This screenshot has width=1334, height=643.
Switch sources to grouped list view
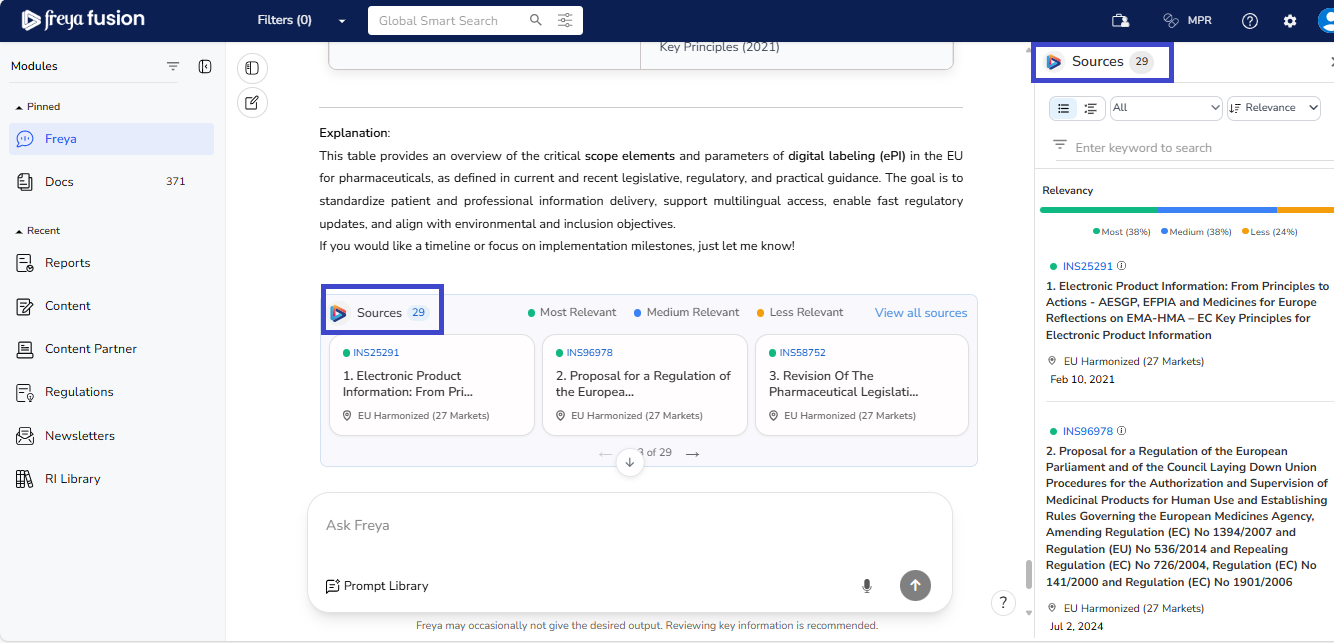point(1091,108)
